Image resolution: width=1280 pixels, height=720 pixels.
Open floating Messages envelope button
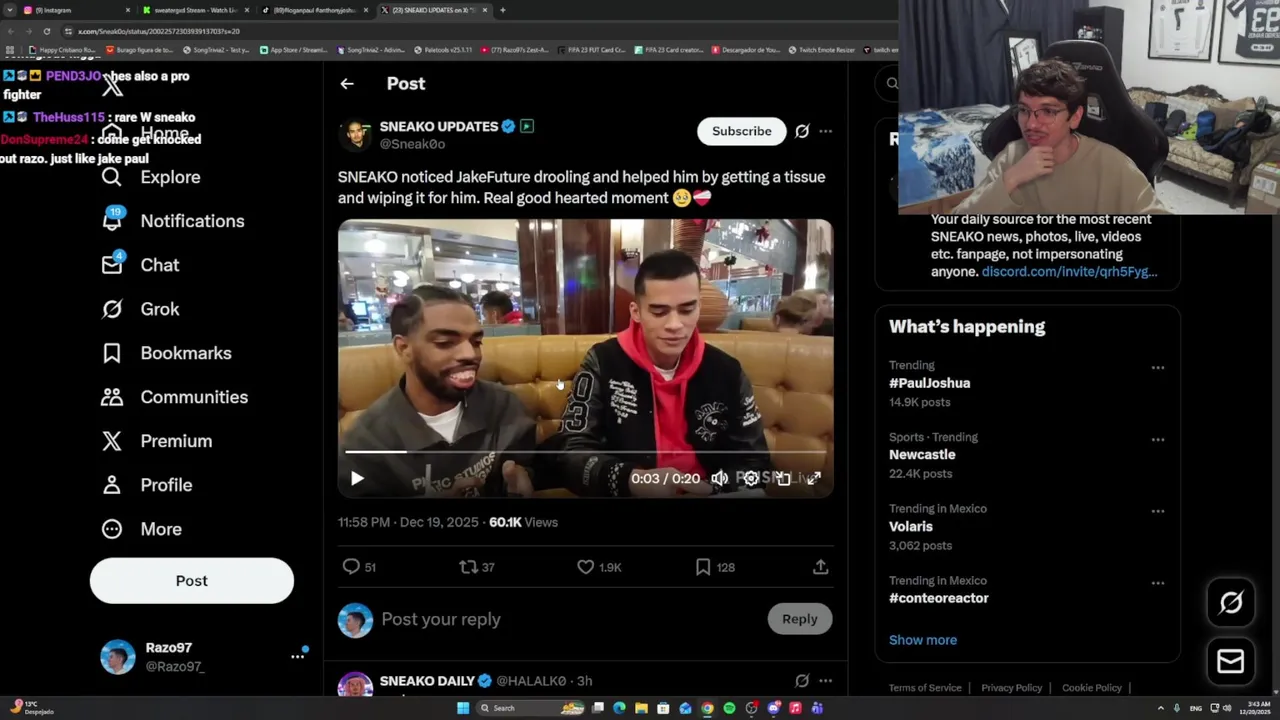[x=1231, y=662]
